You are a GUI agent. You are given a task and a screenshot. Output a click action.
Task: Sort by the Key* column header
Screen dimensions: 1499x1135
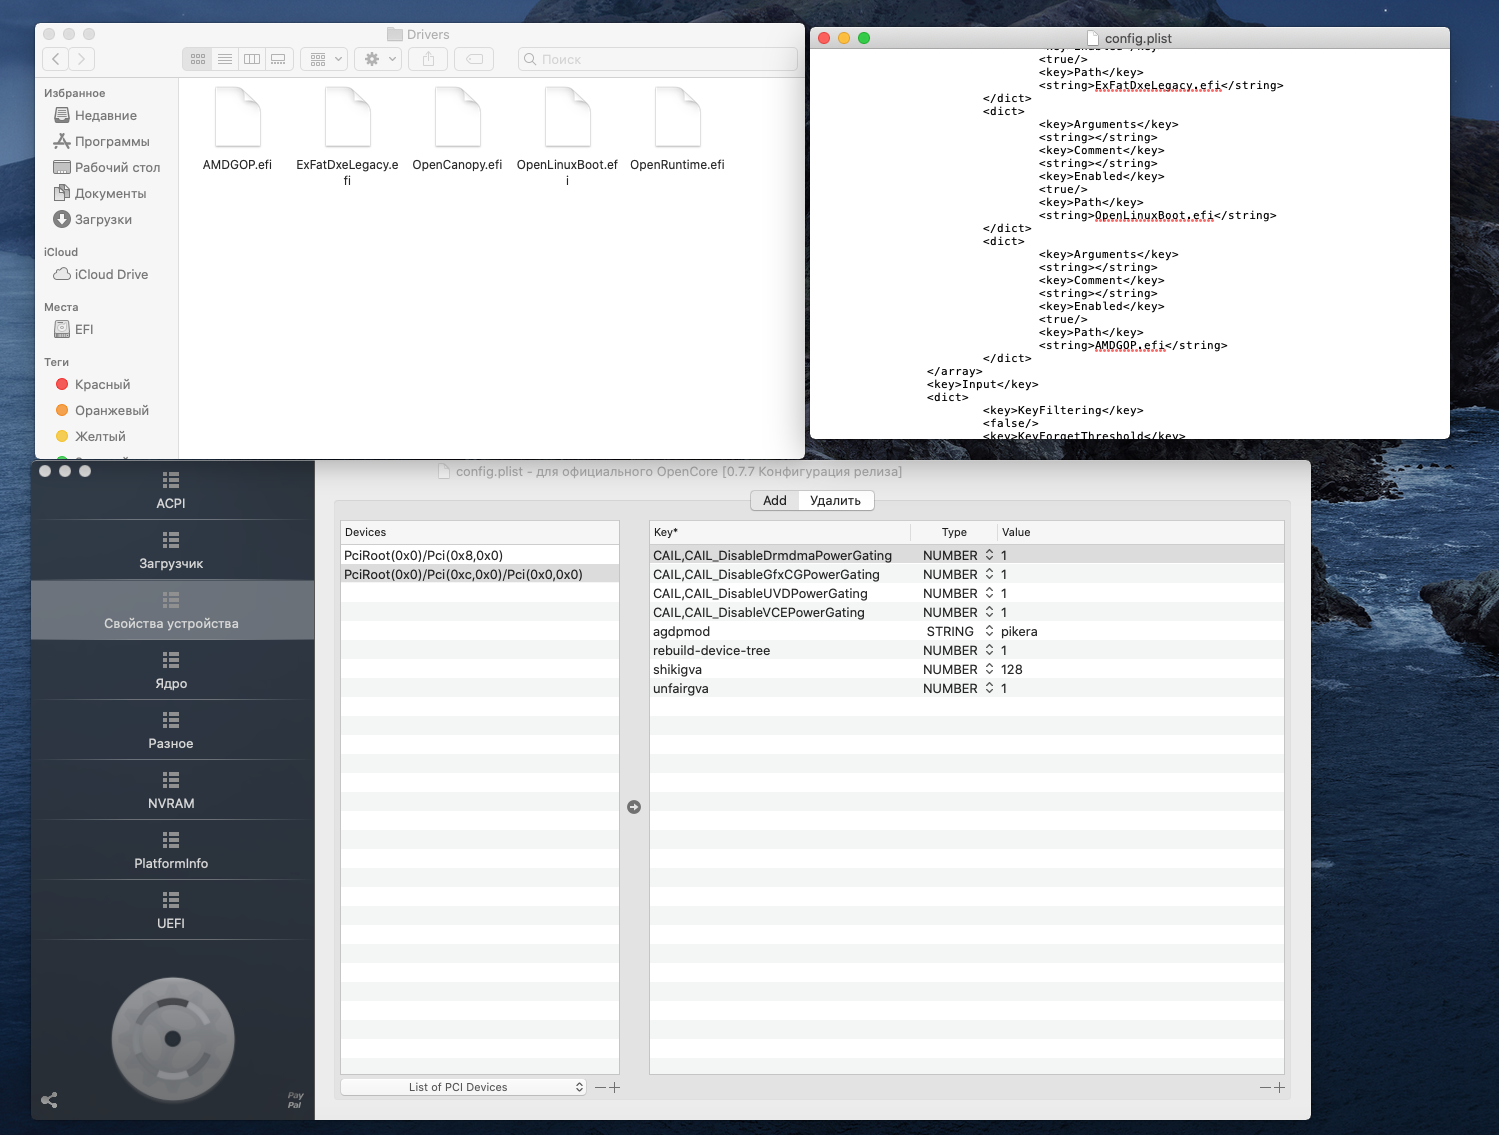click(780, 532)
